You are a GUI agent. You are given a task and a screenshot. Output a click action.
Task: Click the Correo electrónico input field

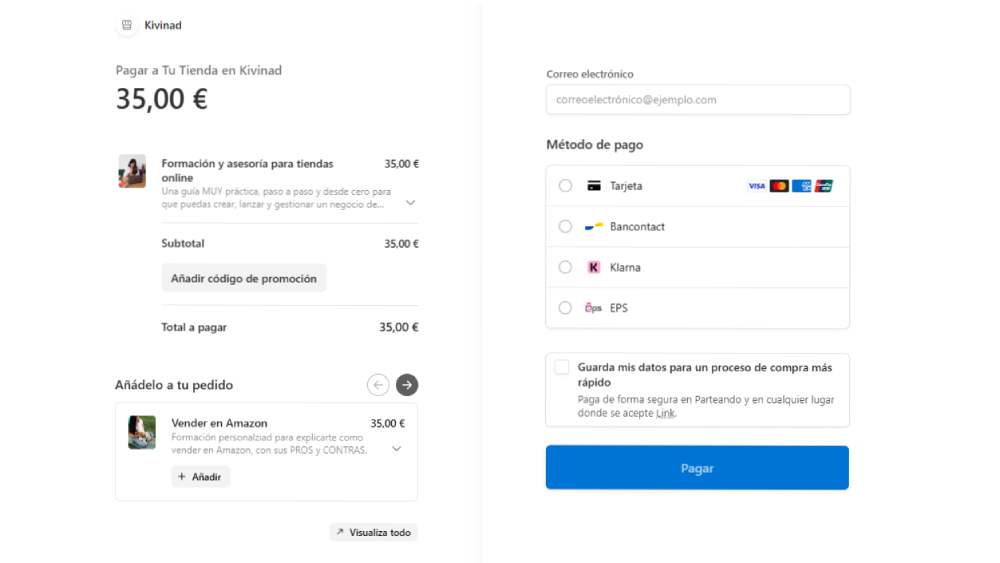(698, 100)
